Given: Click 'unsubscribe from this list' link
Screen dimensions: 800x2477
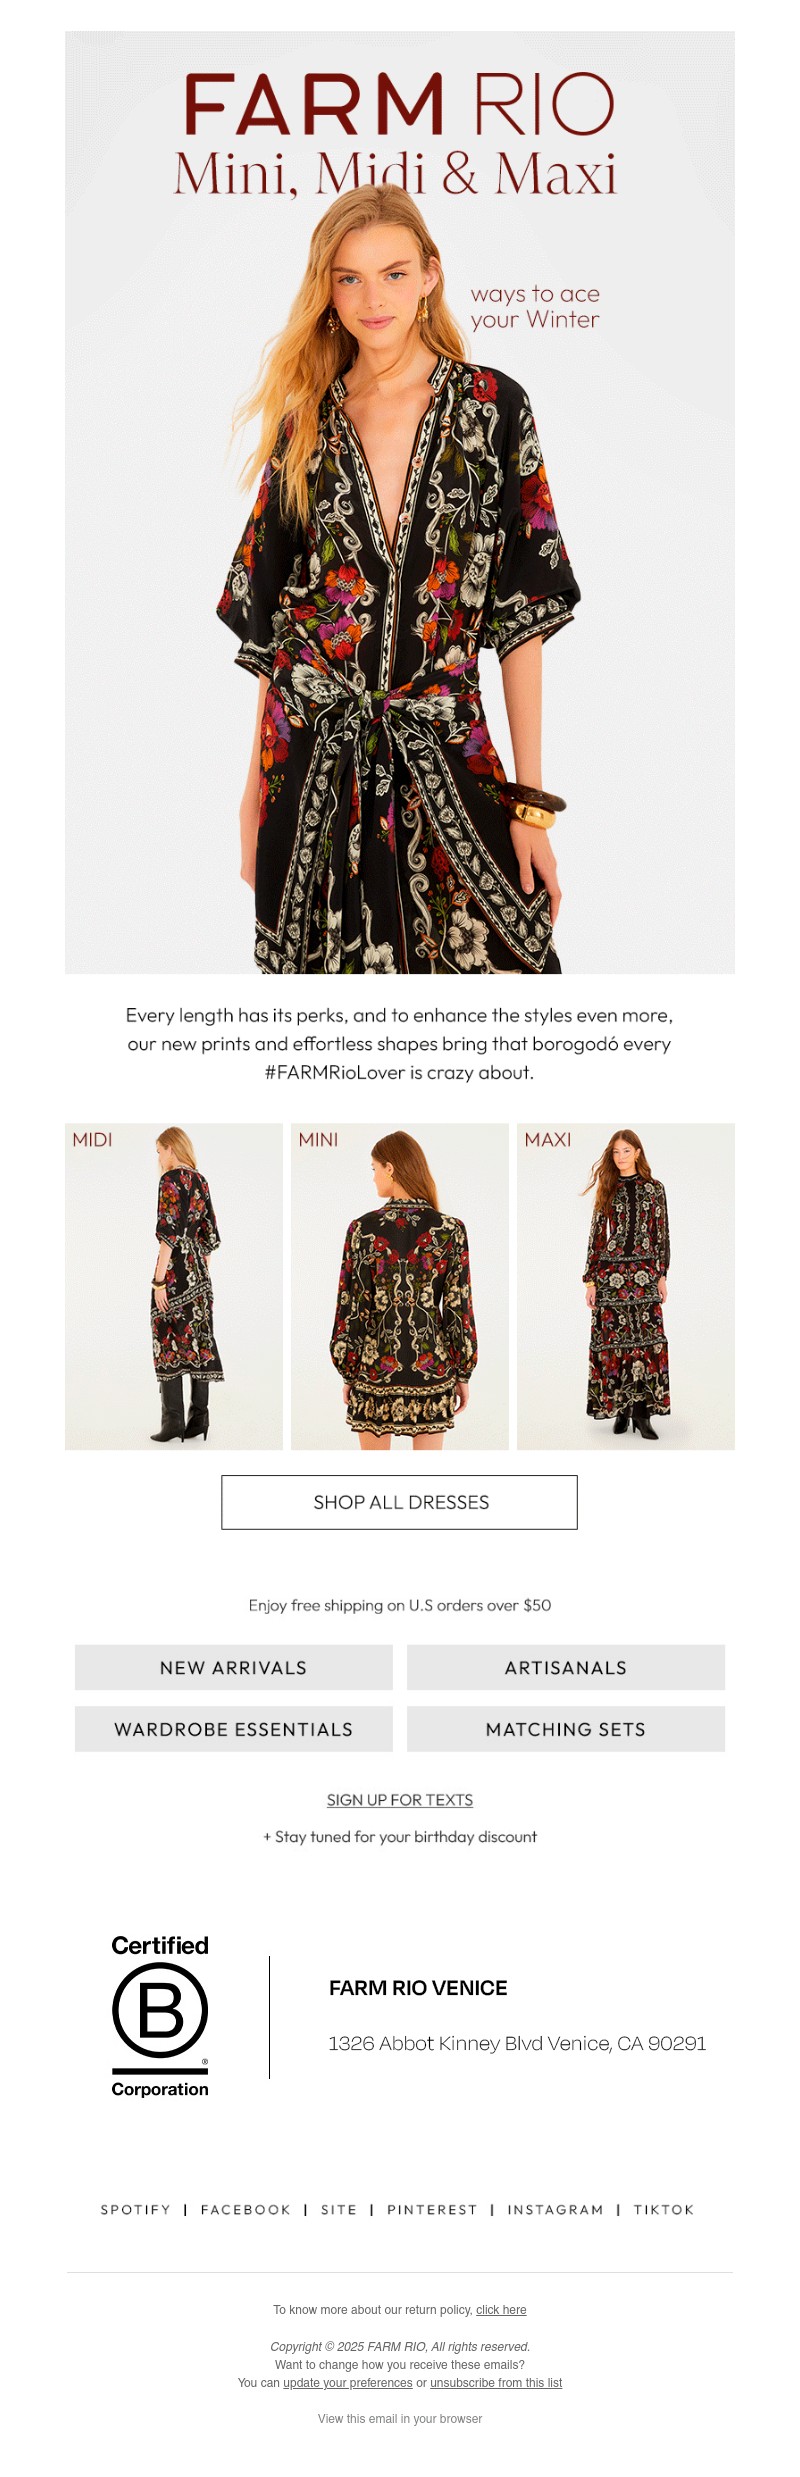Looking at the screenshot, I should click(x=496, y=2383).
